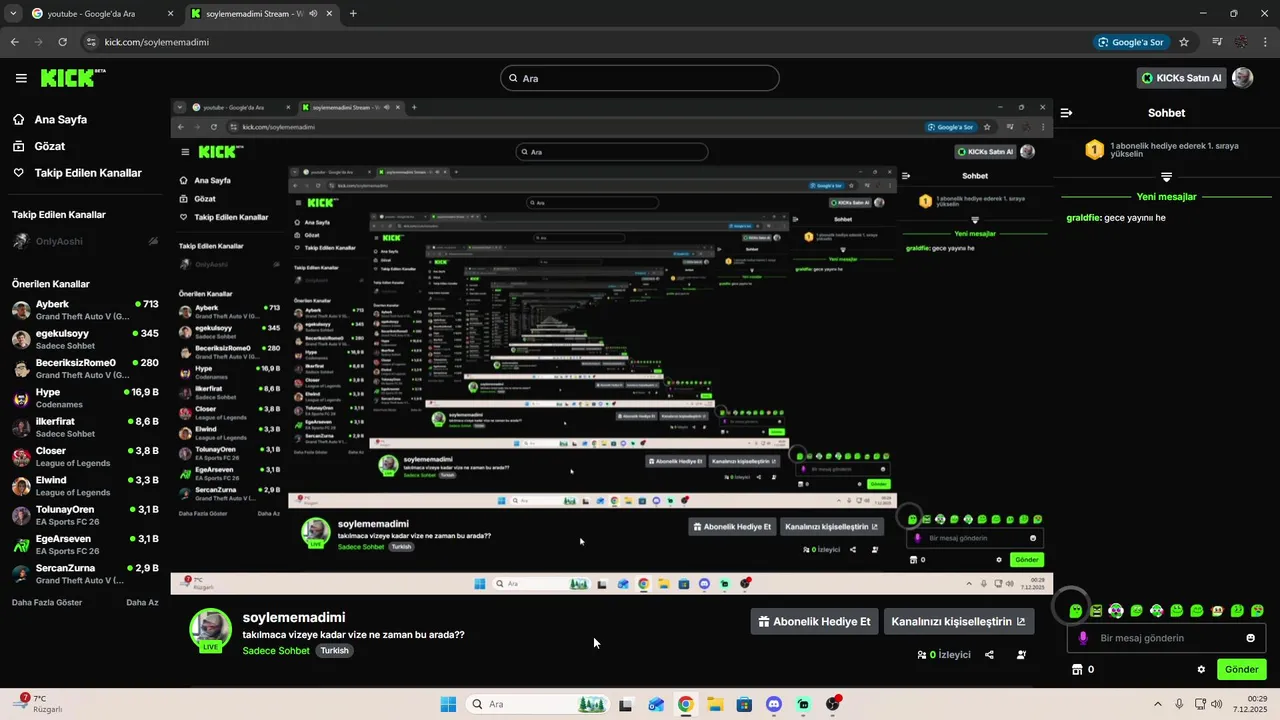Open File Explorer from the taskbar
The height and width of the screenshot is (720, 1280).
pos(715,704)
